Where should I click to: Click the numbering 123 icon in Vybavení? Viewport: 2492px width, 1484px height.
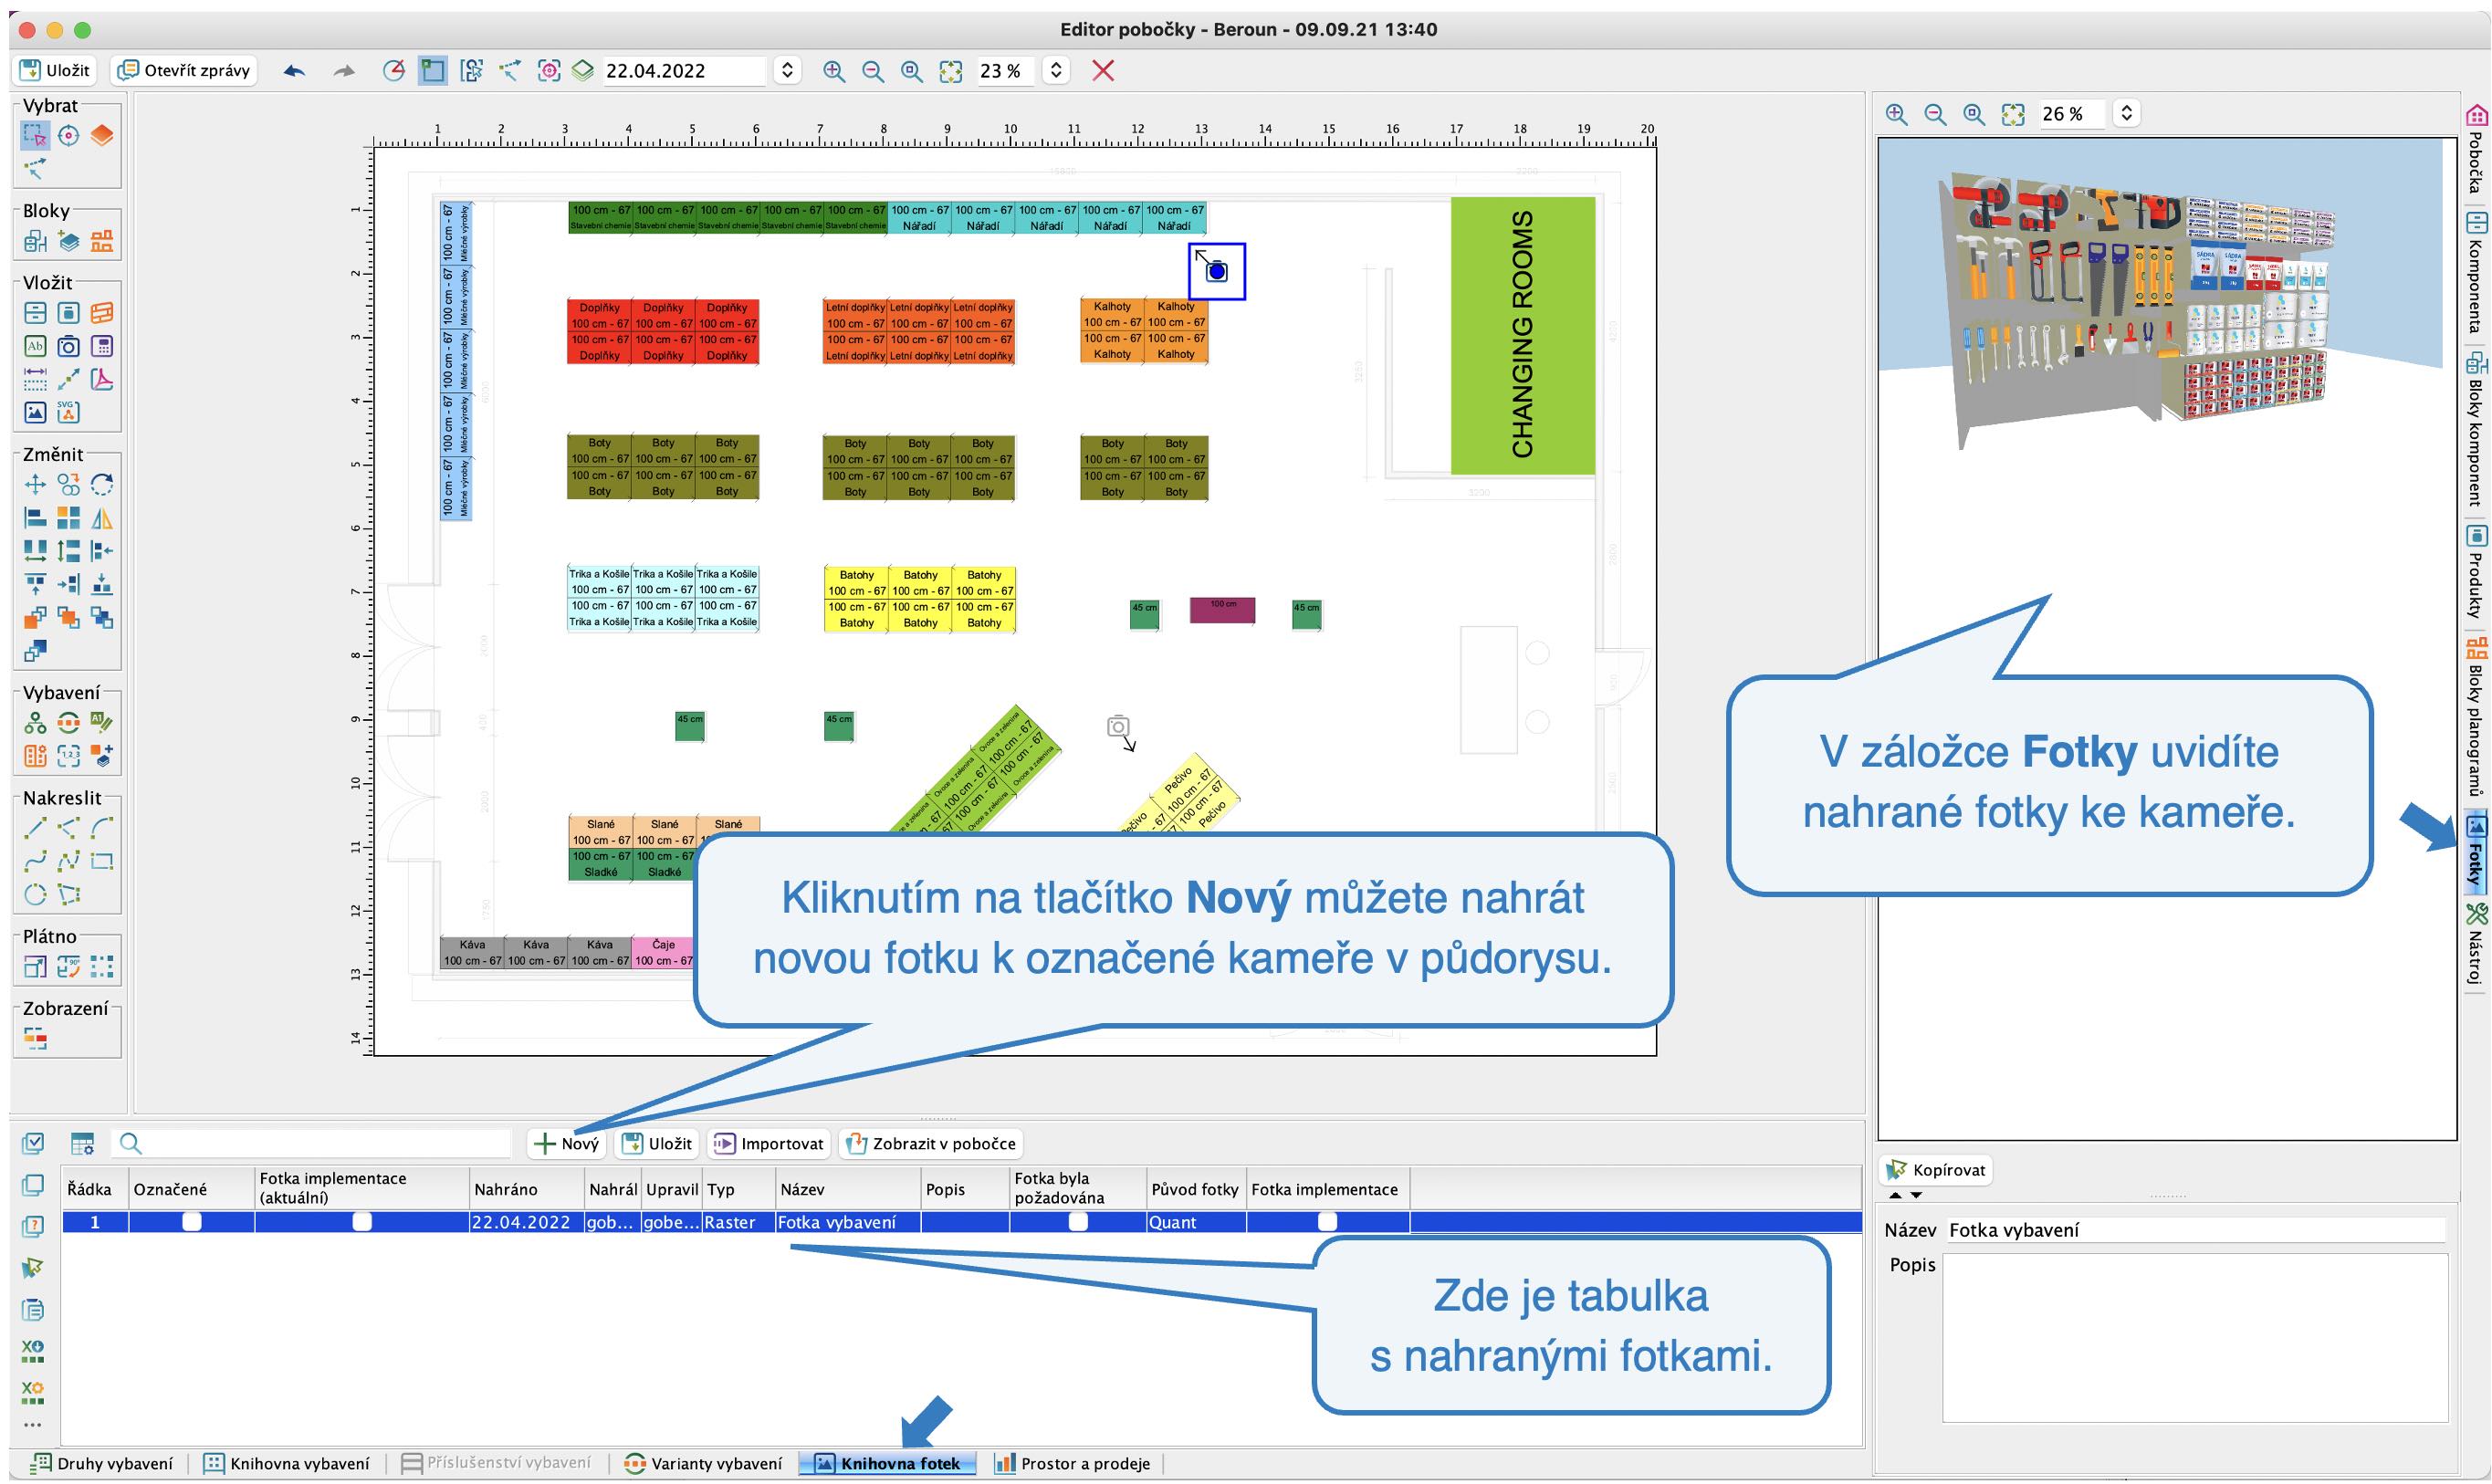pos(68,756)
